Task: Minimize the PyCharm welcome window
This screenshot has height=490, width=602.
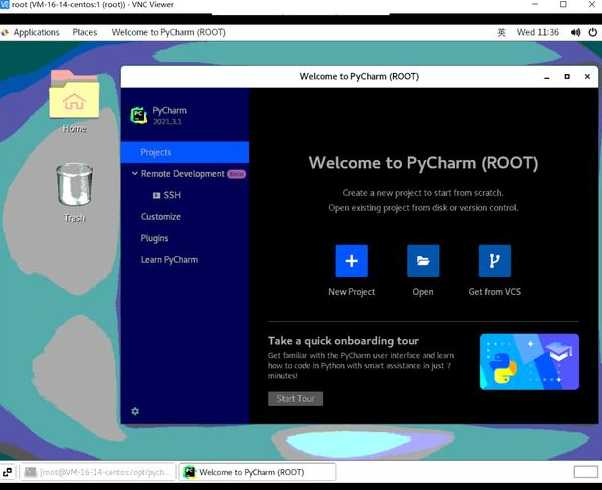Action: click(547, 77)
